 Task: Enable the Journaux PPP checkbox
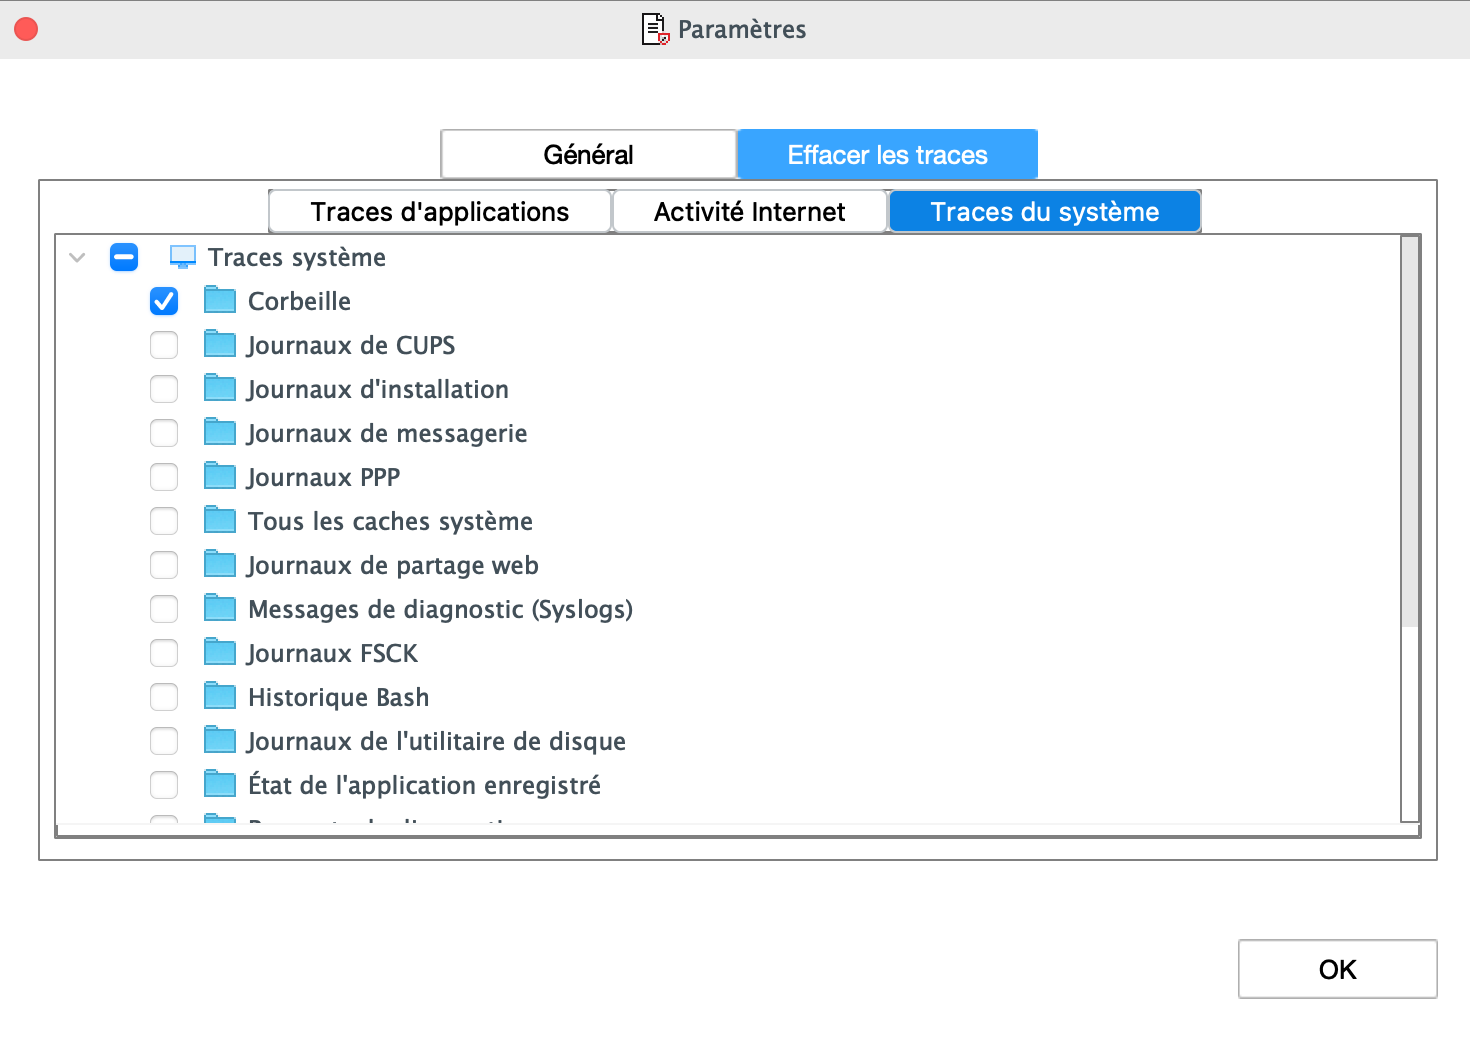tap(164, 477)
